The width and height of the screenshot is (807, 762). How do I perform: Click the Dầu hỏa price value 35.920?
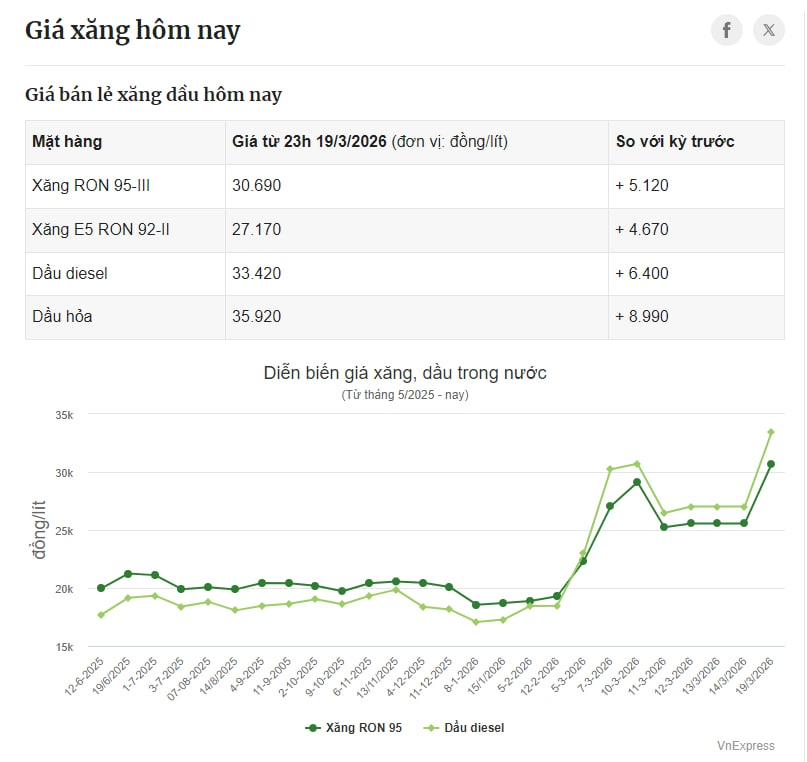256,317
